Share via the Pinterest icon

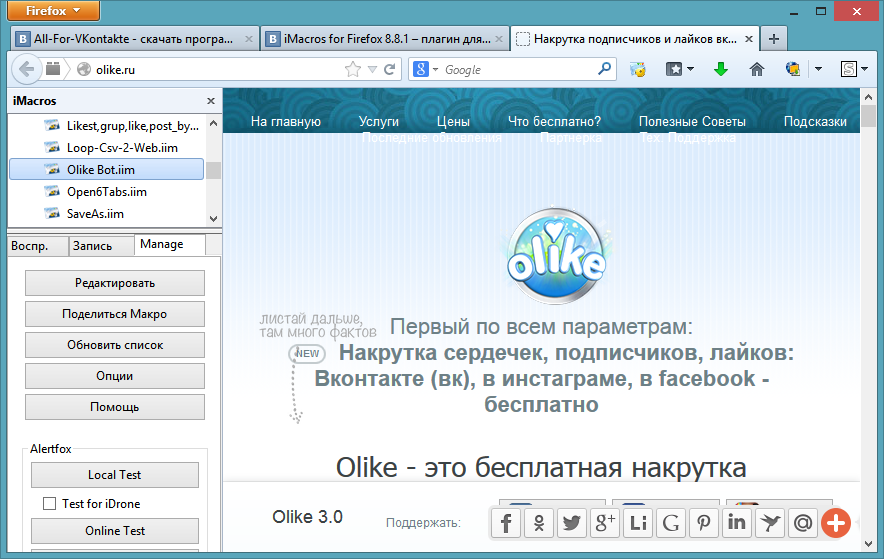(704, 522)
